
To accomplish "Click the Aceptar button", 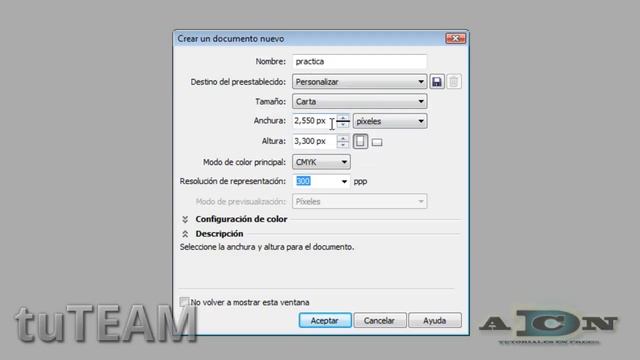I will coord(325,320).
